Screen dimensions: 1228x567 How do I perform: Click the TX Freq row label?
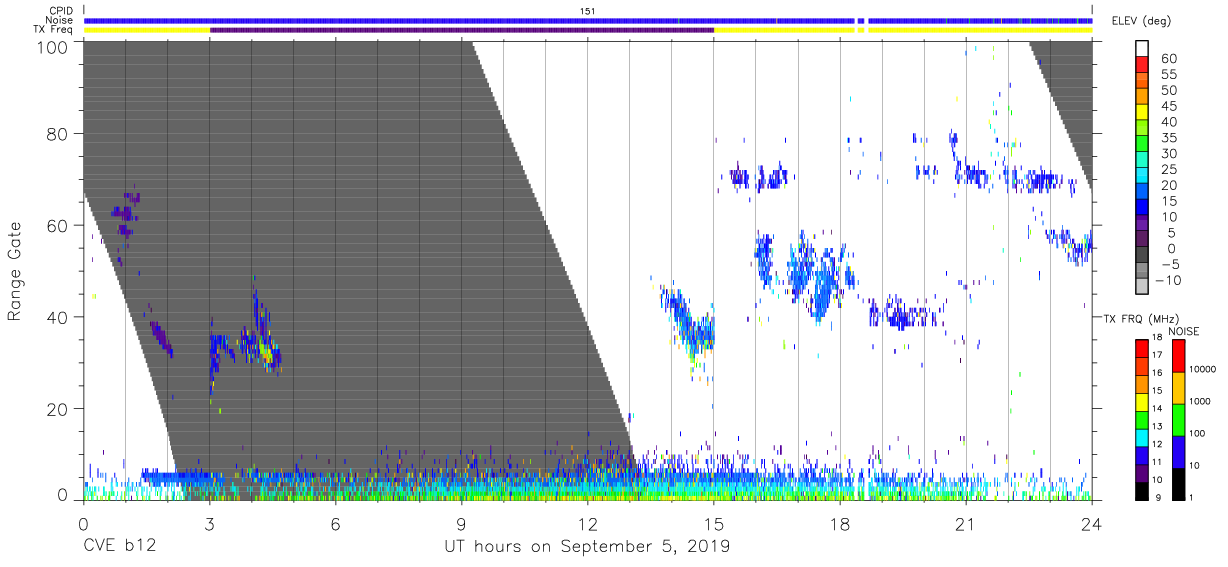tap(55, 30)
